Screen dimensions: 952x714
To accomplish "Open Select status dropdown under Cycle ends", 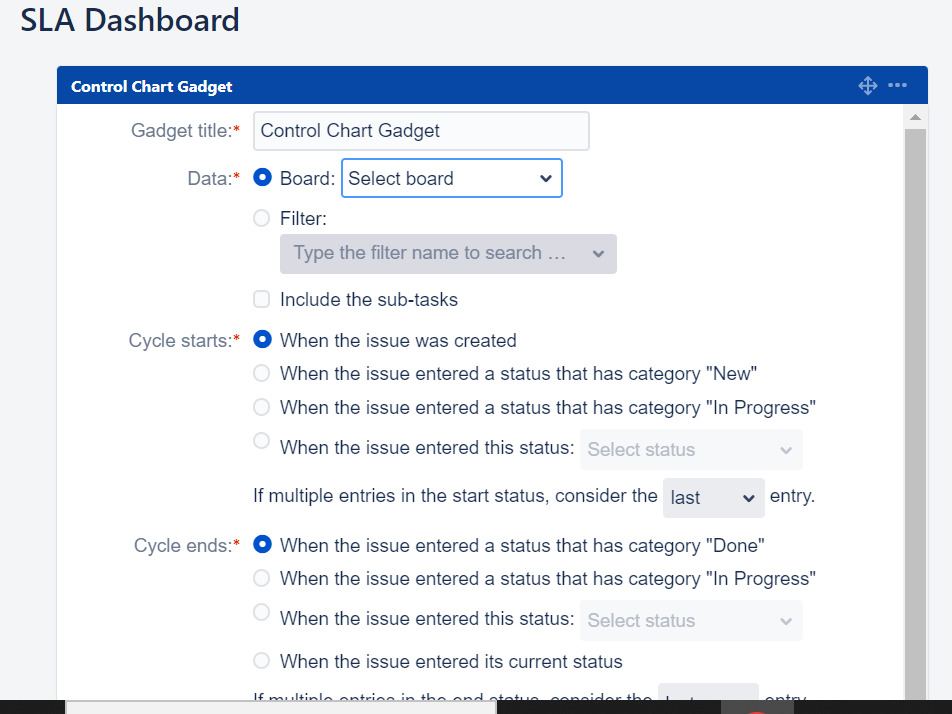I will pyautogui.click(x=690, y=620).
